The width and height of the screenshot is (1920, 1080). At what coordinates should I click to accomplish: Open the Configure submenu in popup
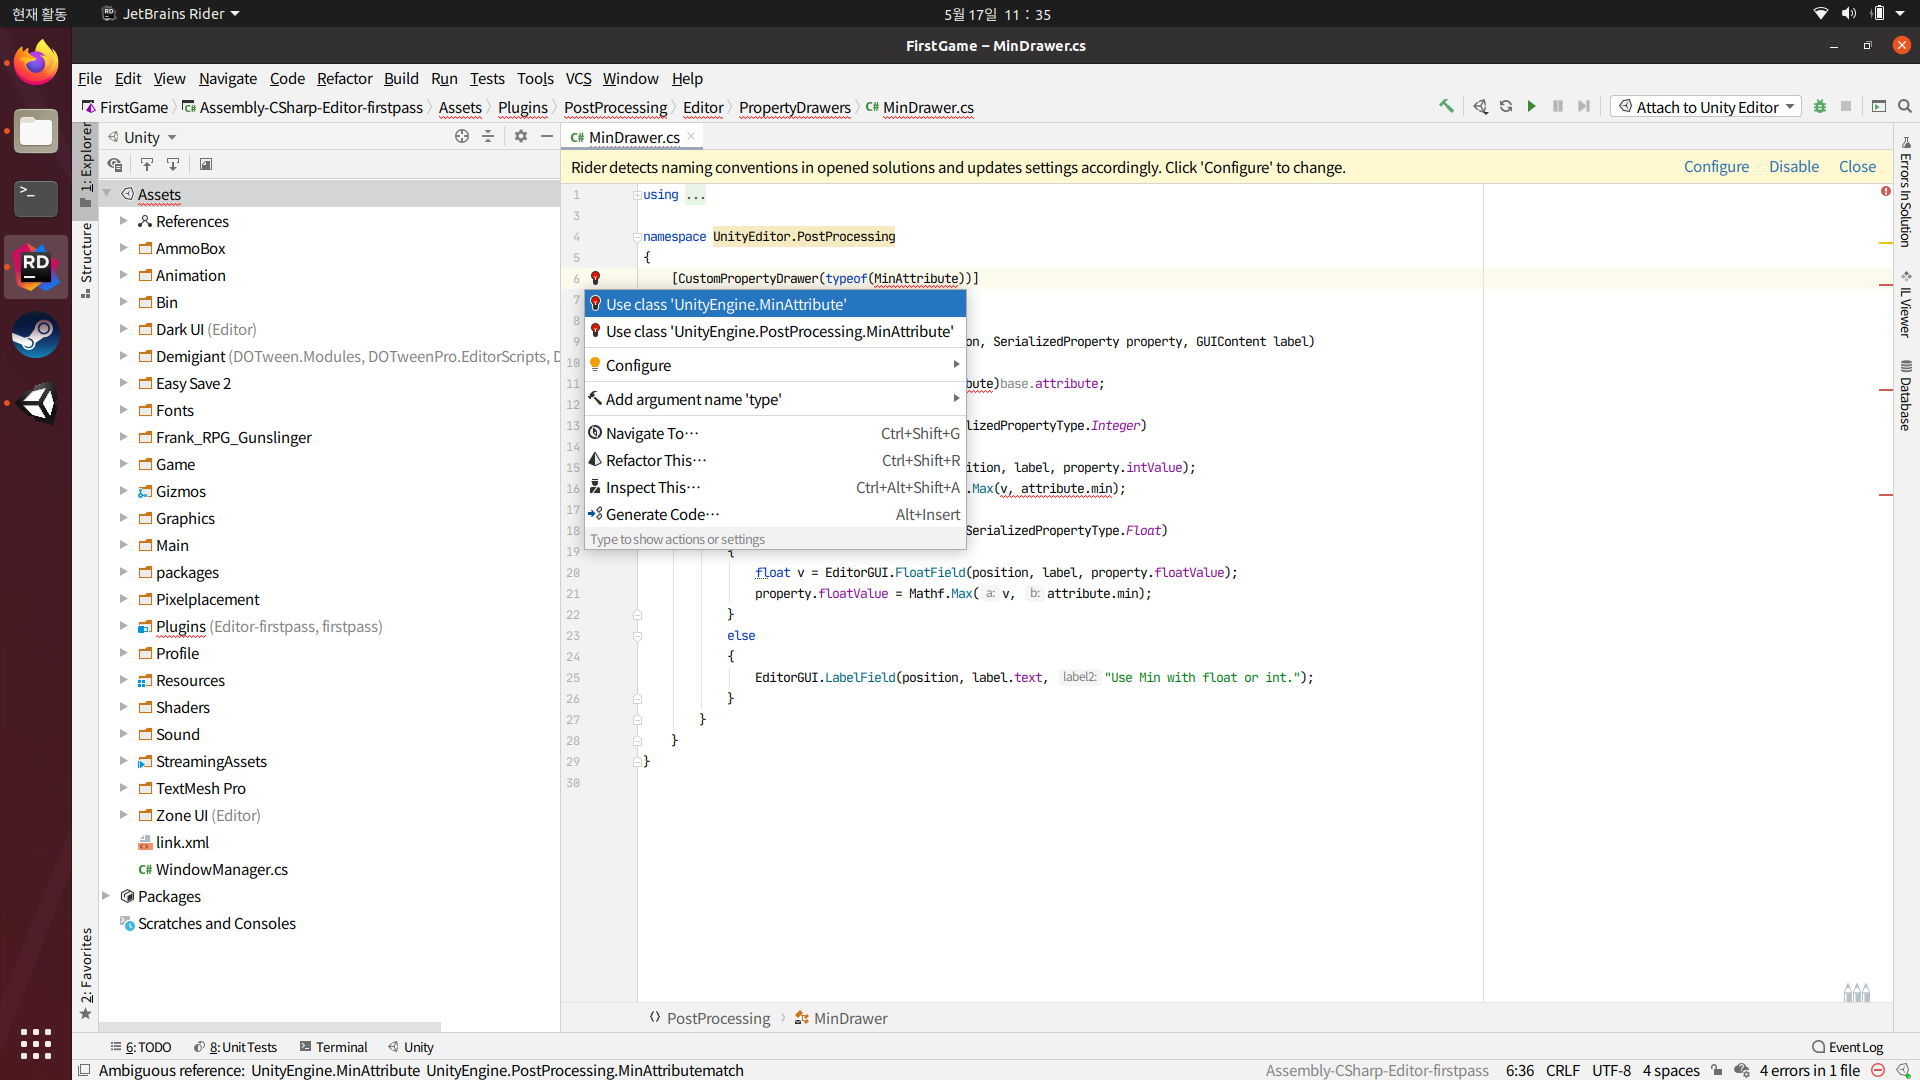pyautogui.click(x=775, y=365)
